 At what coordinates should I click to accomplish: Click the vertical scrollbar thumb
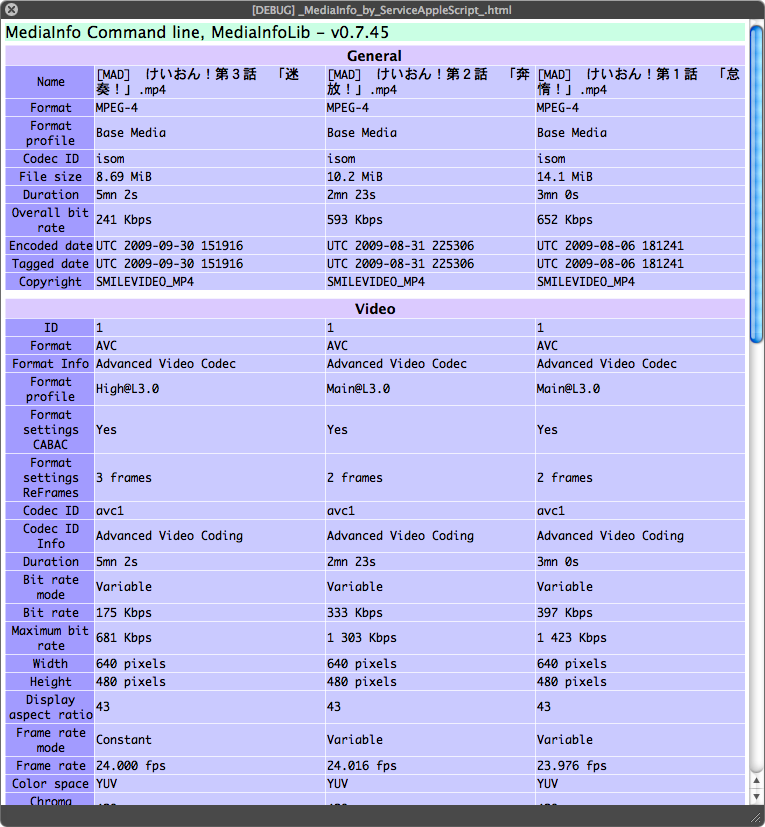[x=756, y=184]
